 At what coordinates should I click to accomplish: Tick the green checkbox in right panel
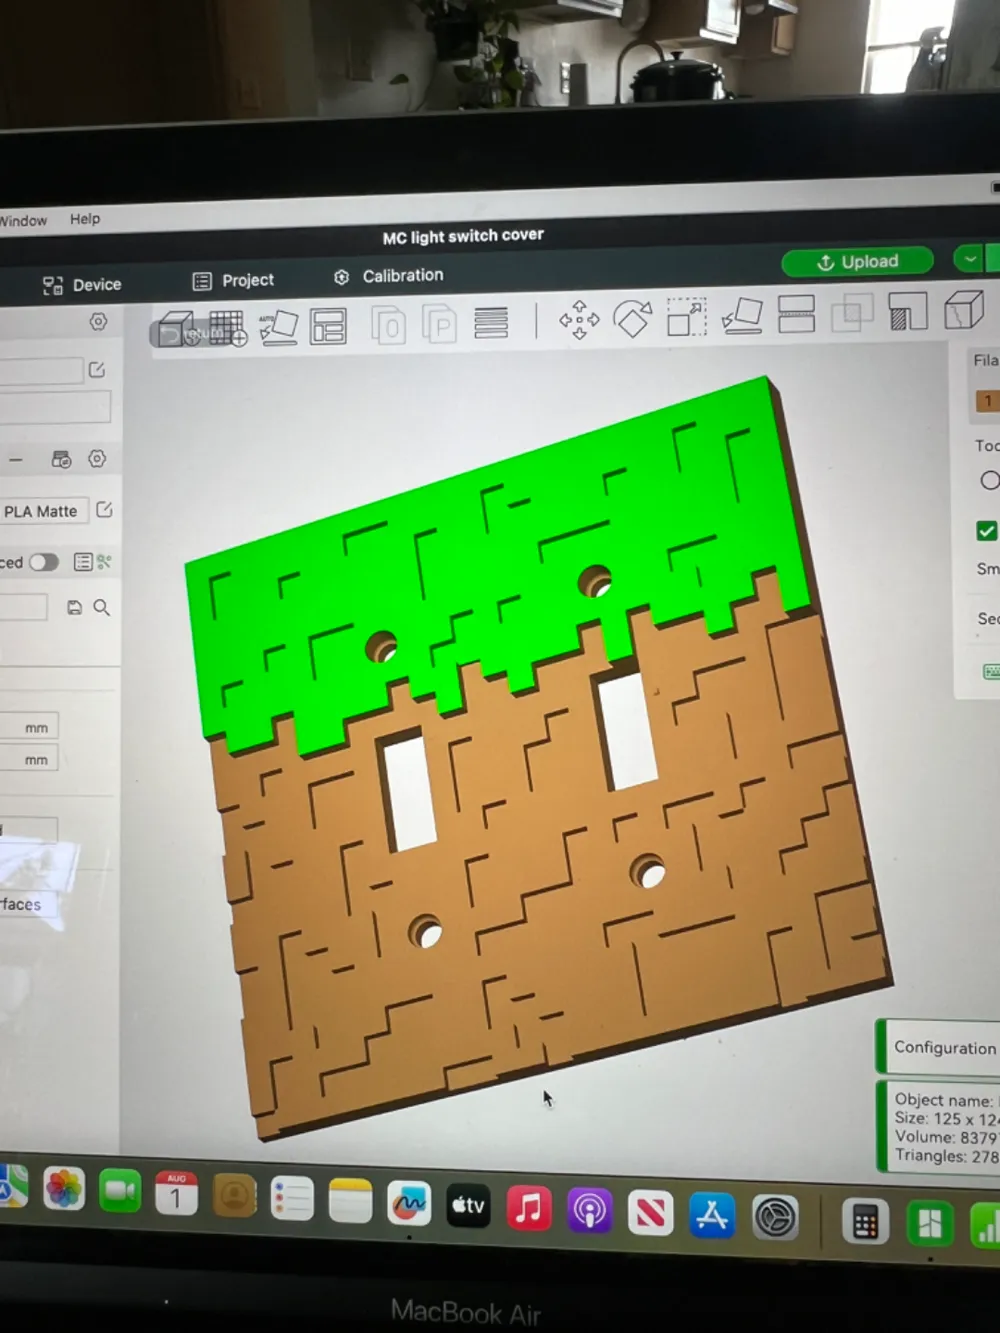click(987, 530)
